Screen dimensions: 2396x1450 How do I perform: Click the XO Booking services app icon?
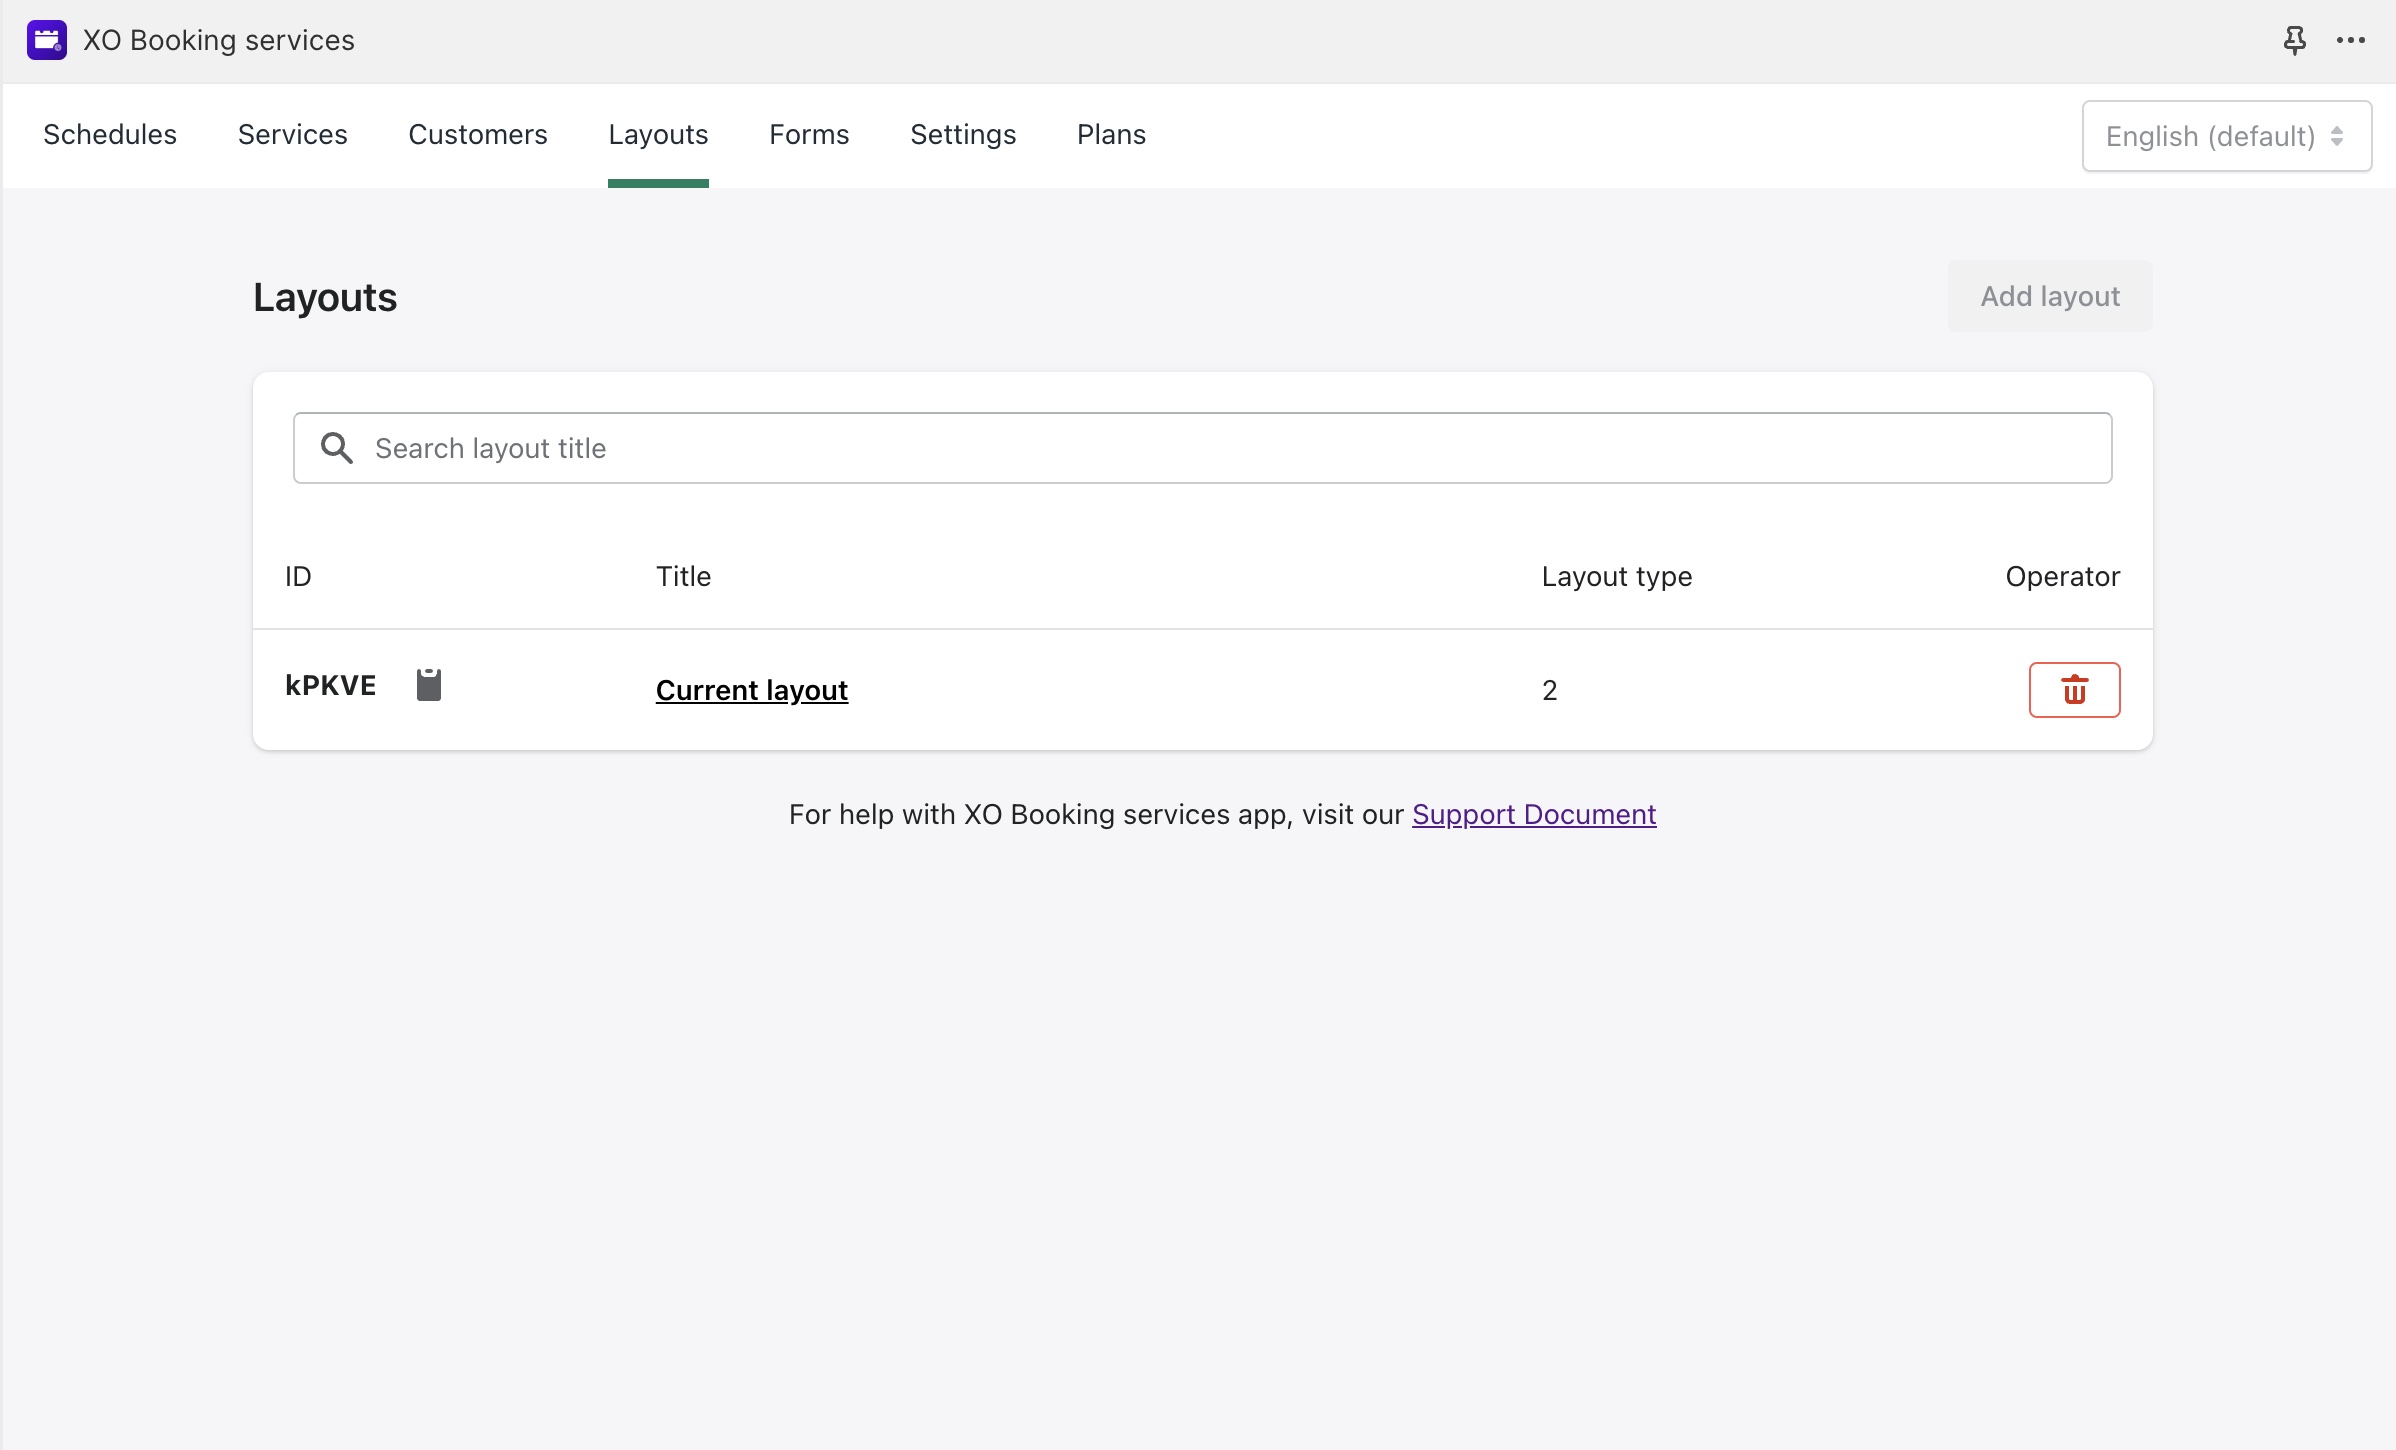[x=47, y=40]
